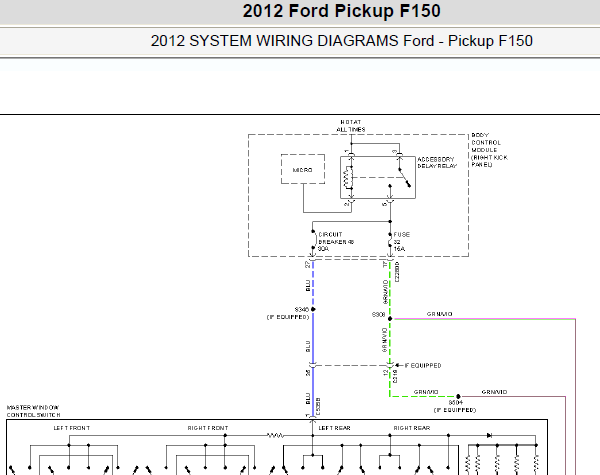The image size is (600, 475).
Task: Click the GRN/VIO label above the pink wire from S308
Action: [439, 314]
